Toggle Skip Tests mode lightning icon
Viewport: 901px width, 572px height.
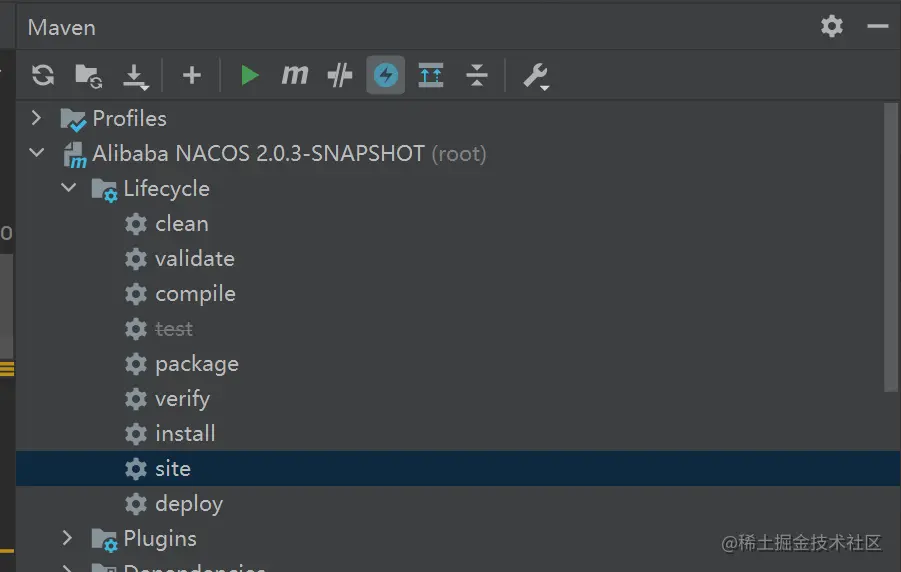point(386,75)
